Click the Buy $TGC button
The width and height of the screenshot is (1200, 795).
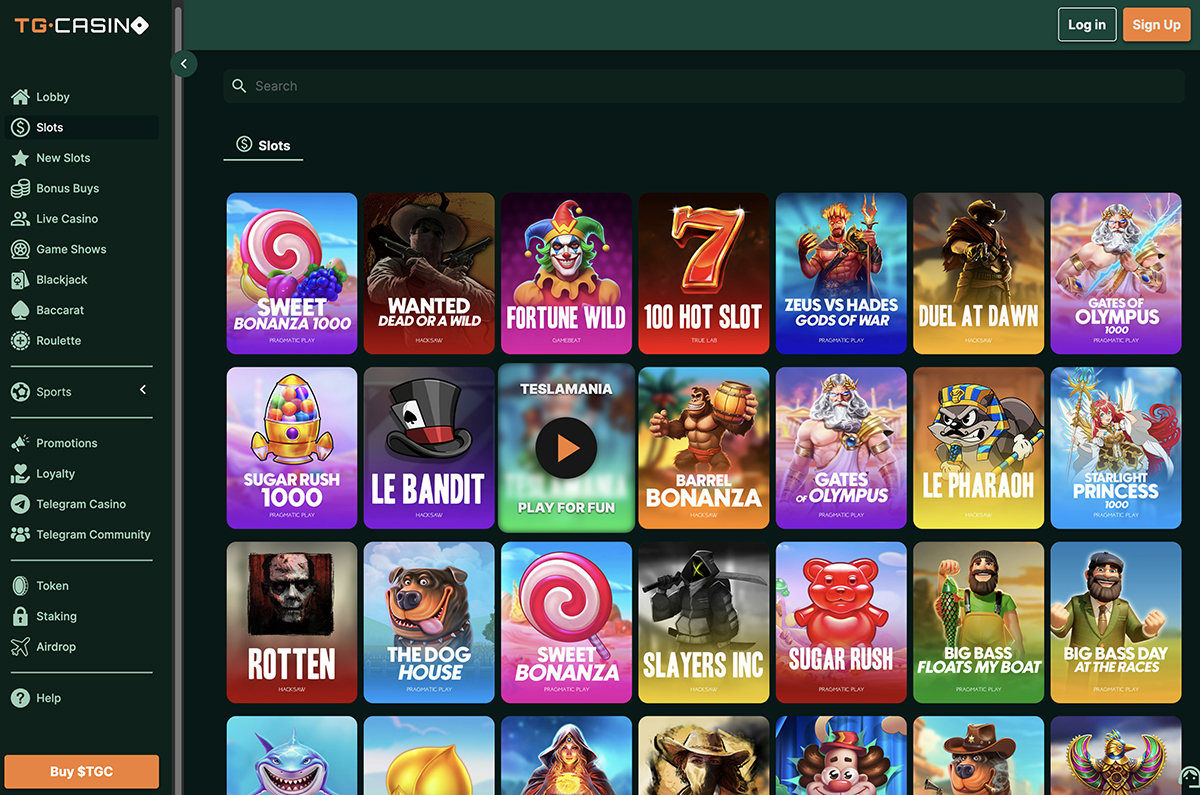tap(81, 772)
